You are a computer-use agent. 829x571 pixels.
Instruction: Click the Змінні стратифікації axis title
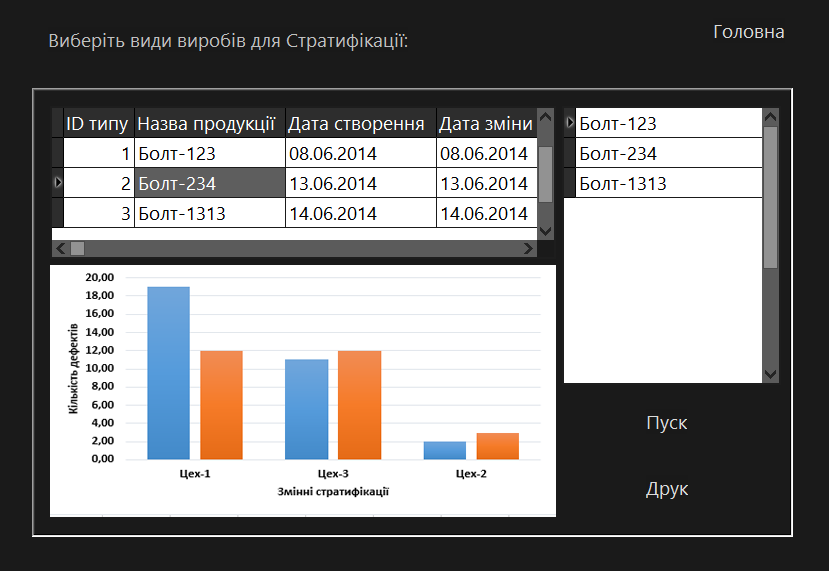point(333,492)
